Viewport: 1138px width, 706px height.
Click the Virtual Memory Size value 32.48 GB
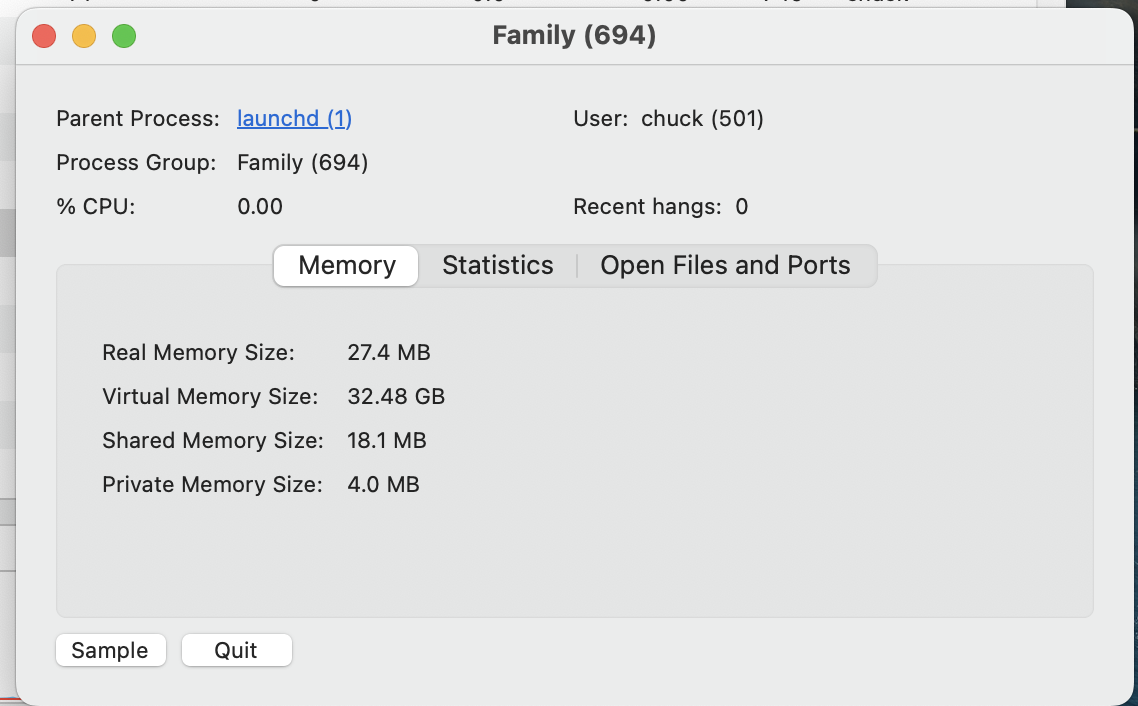click(x=396, y=397)
